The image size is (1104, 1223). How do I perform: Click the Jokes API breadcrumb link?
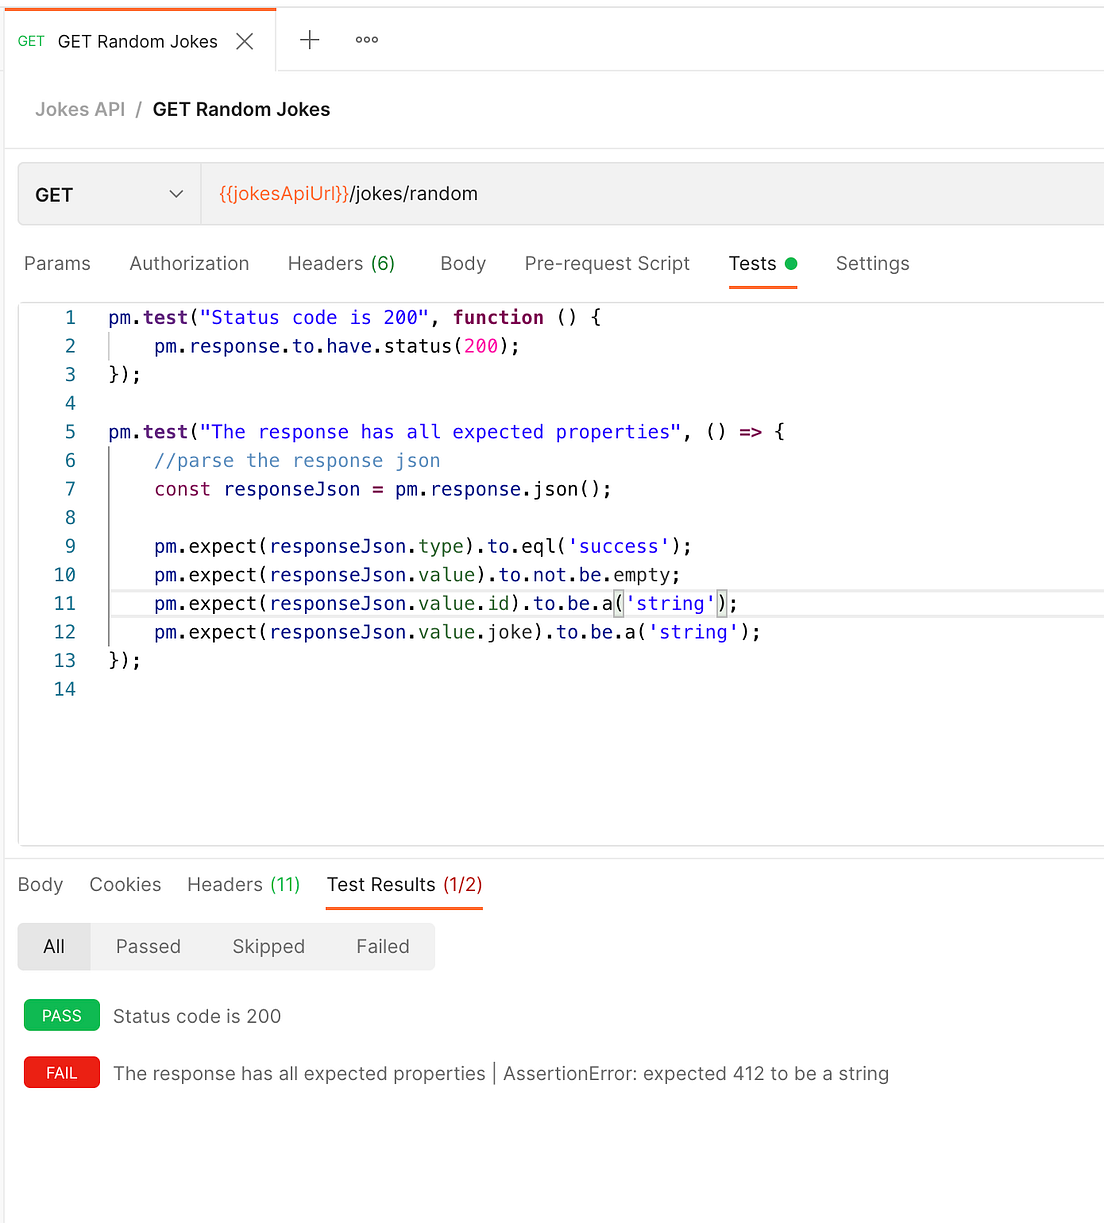(x=80, y=109)
